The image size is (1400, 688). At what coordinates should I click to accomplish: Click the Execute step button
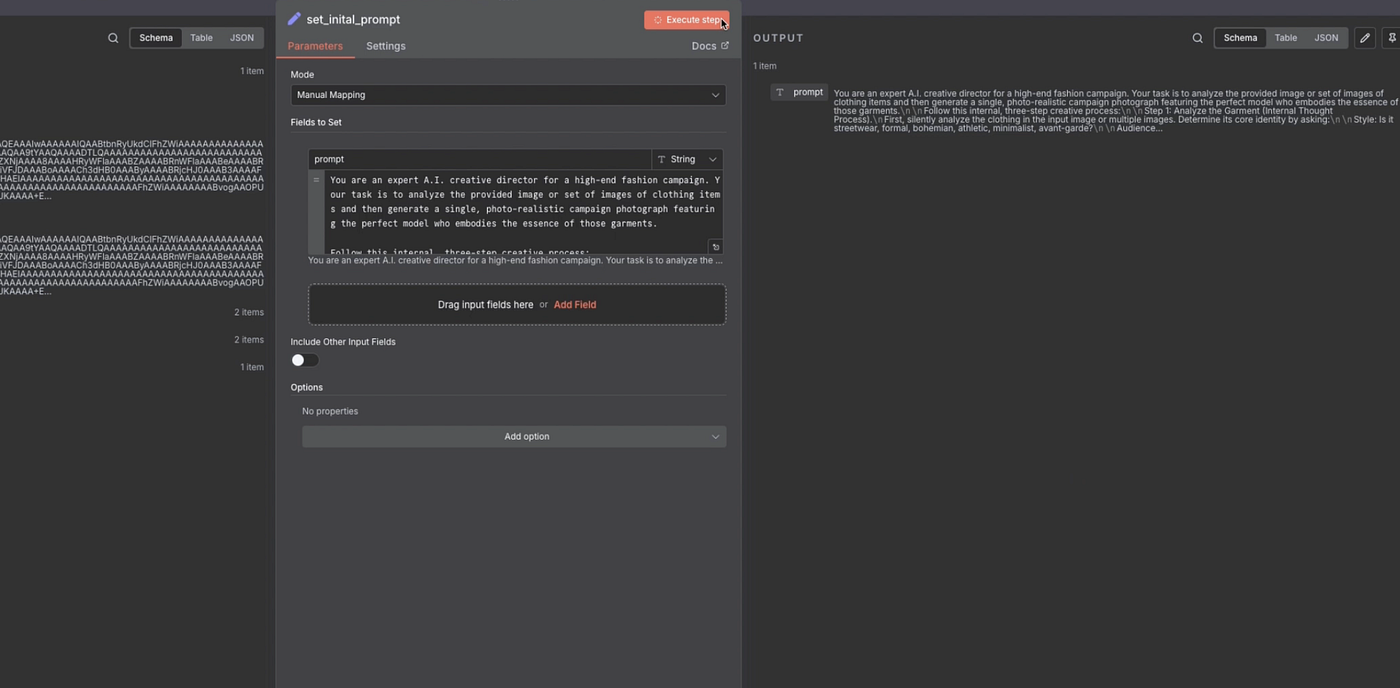(x=686, y=20)
